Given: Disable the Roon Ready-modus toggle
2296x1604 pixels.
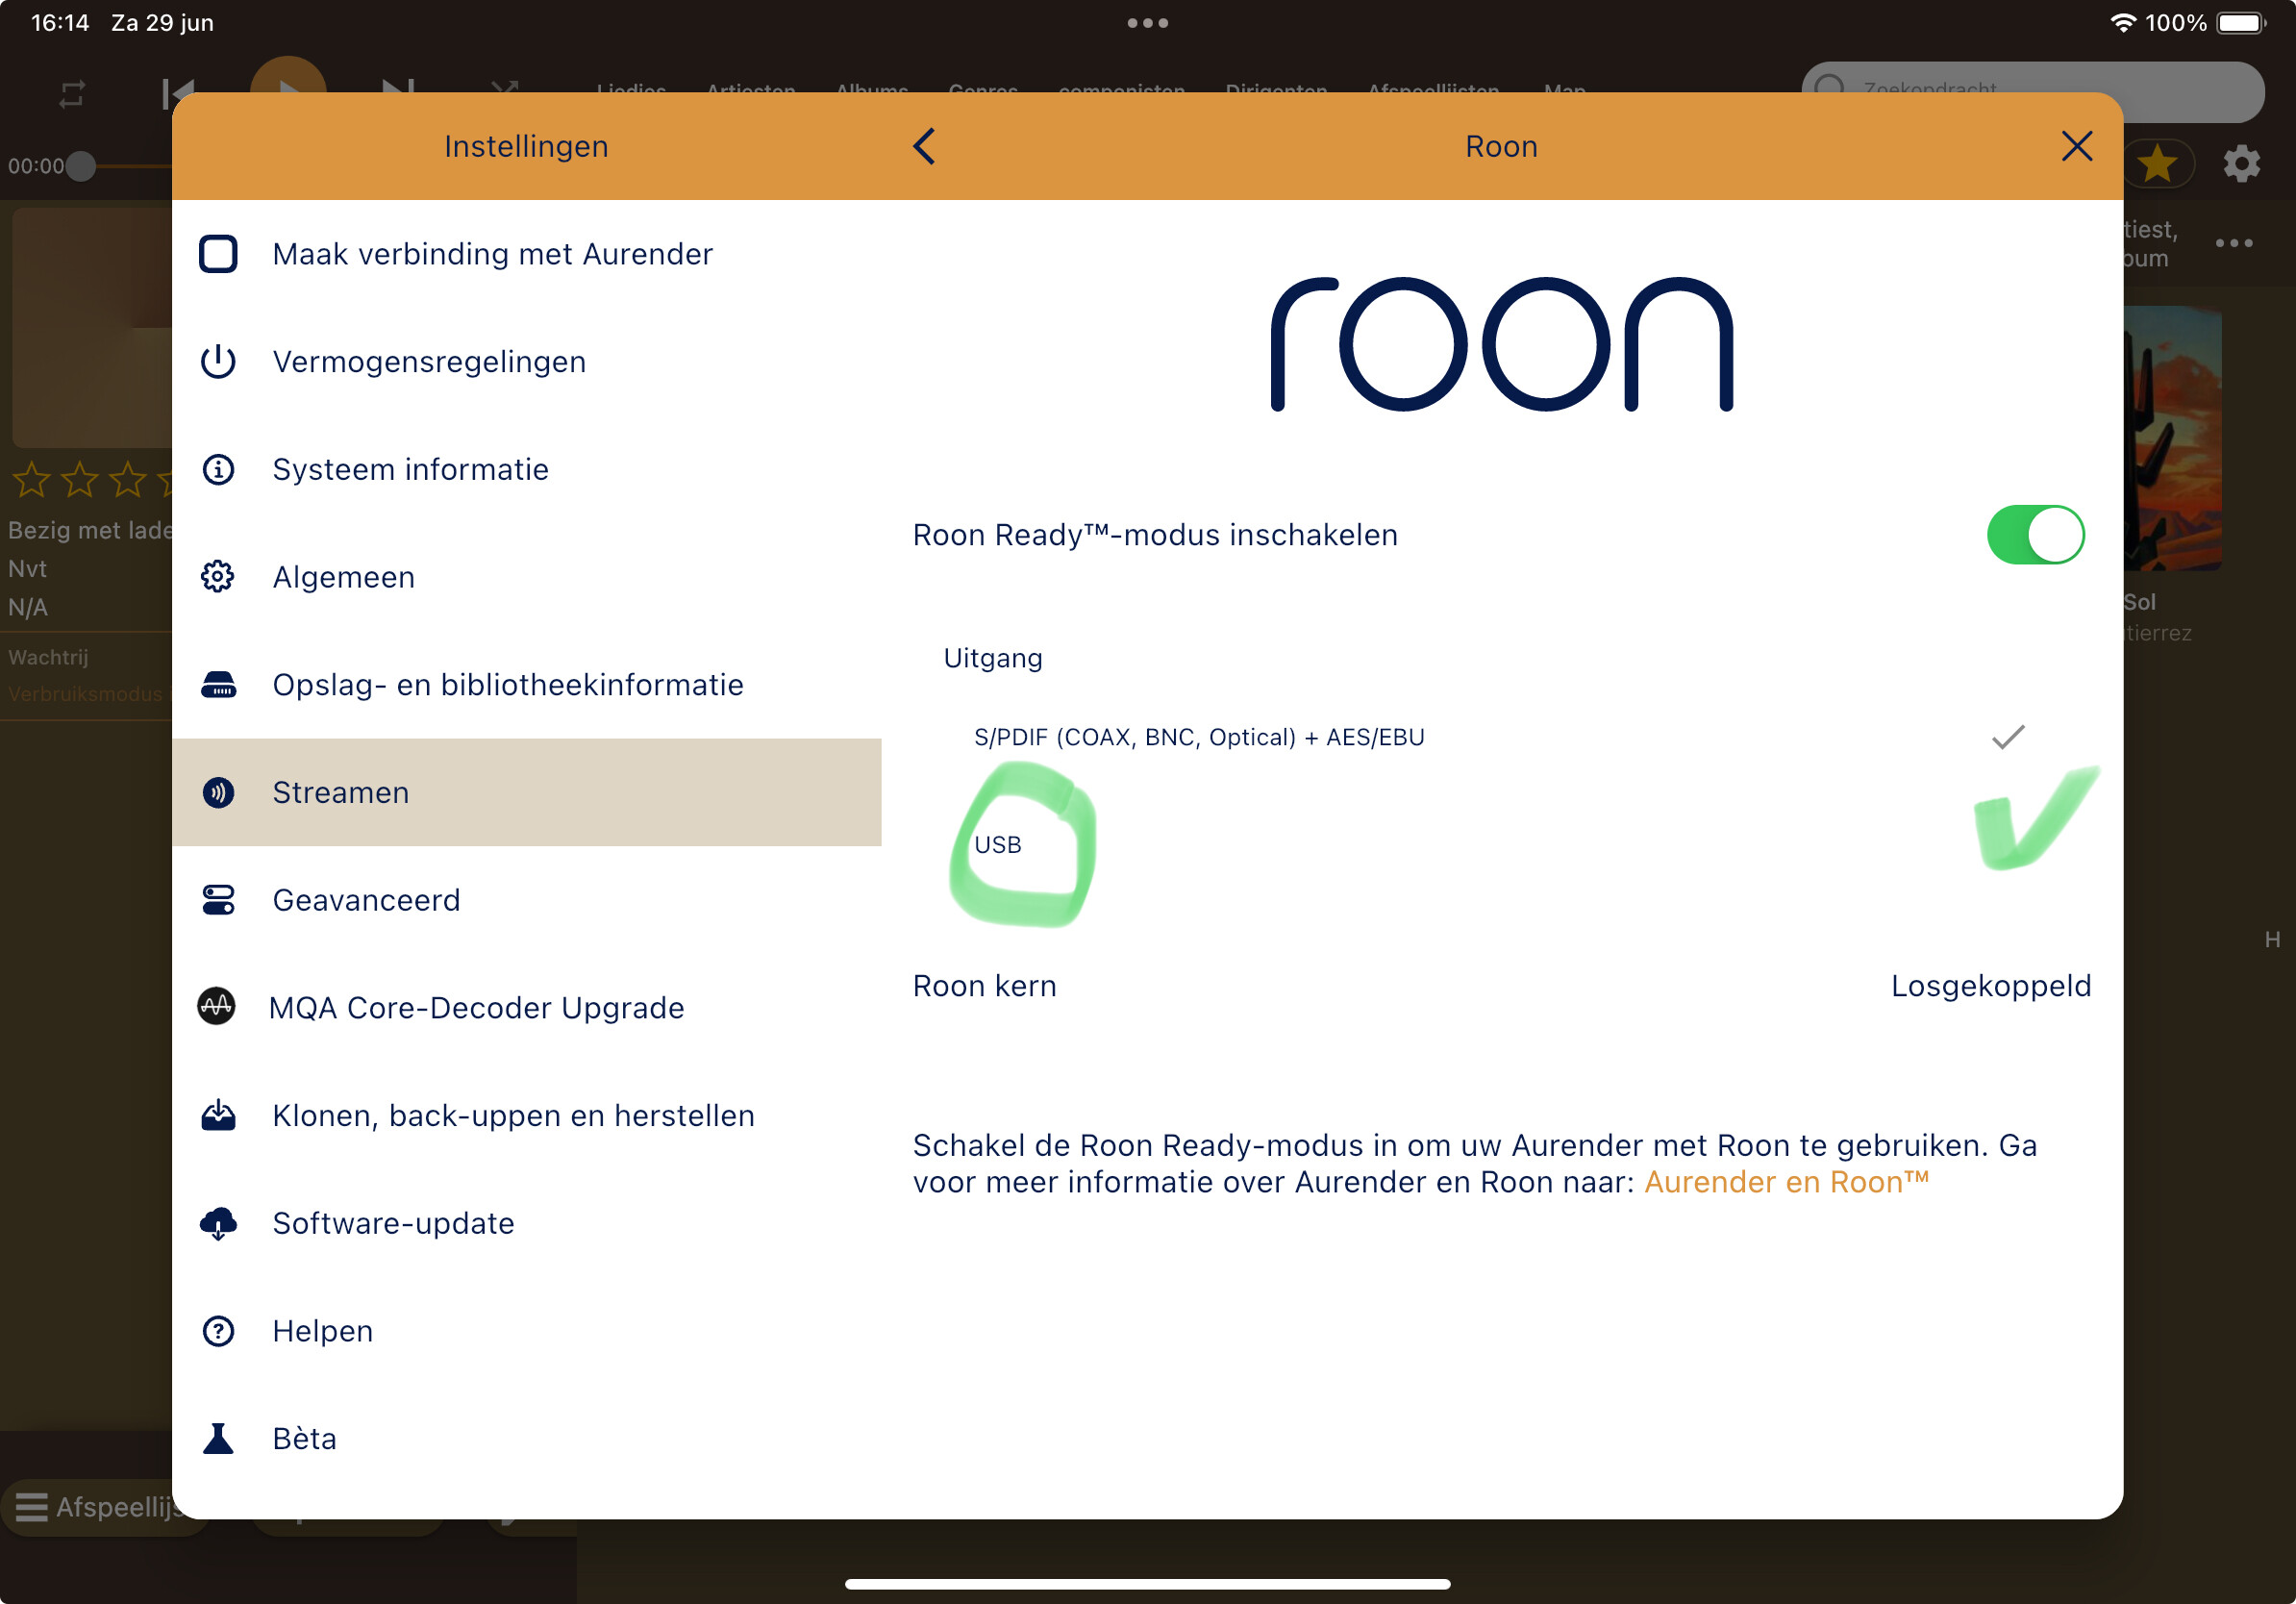Looking at the screenshot, I should click(x=2035, y=535).
